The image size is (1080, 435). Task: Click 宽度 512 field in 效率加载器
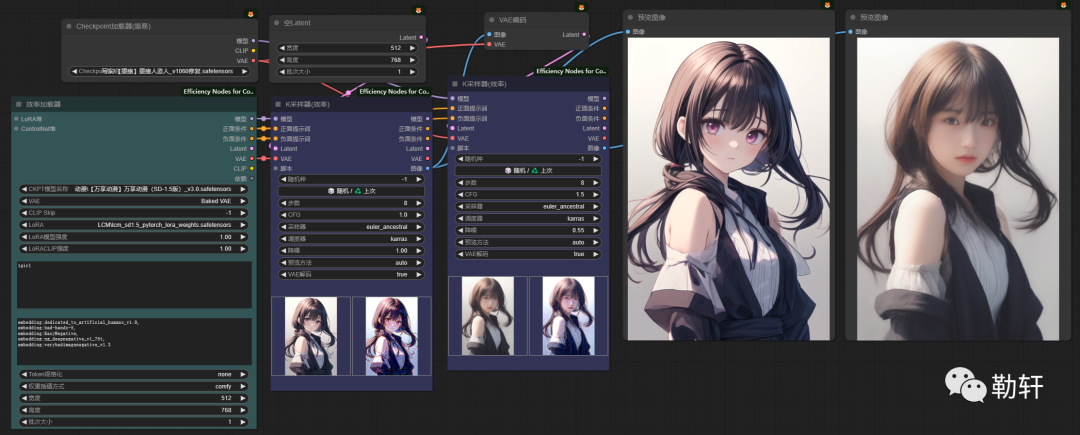pos(134,398)
